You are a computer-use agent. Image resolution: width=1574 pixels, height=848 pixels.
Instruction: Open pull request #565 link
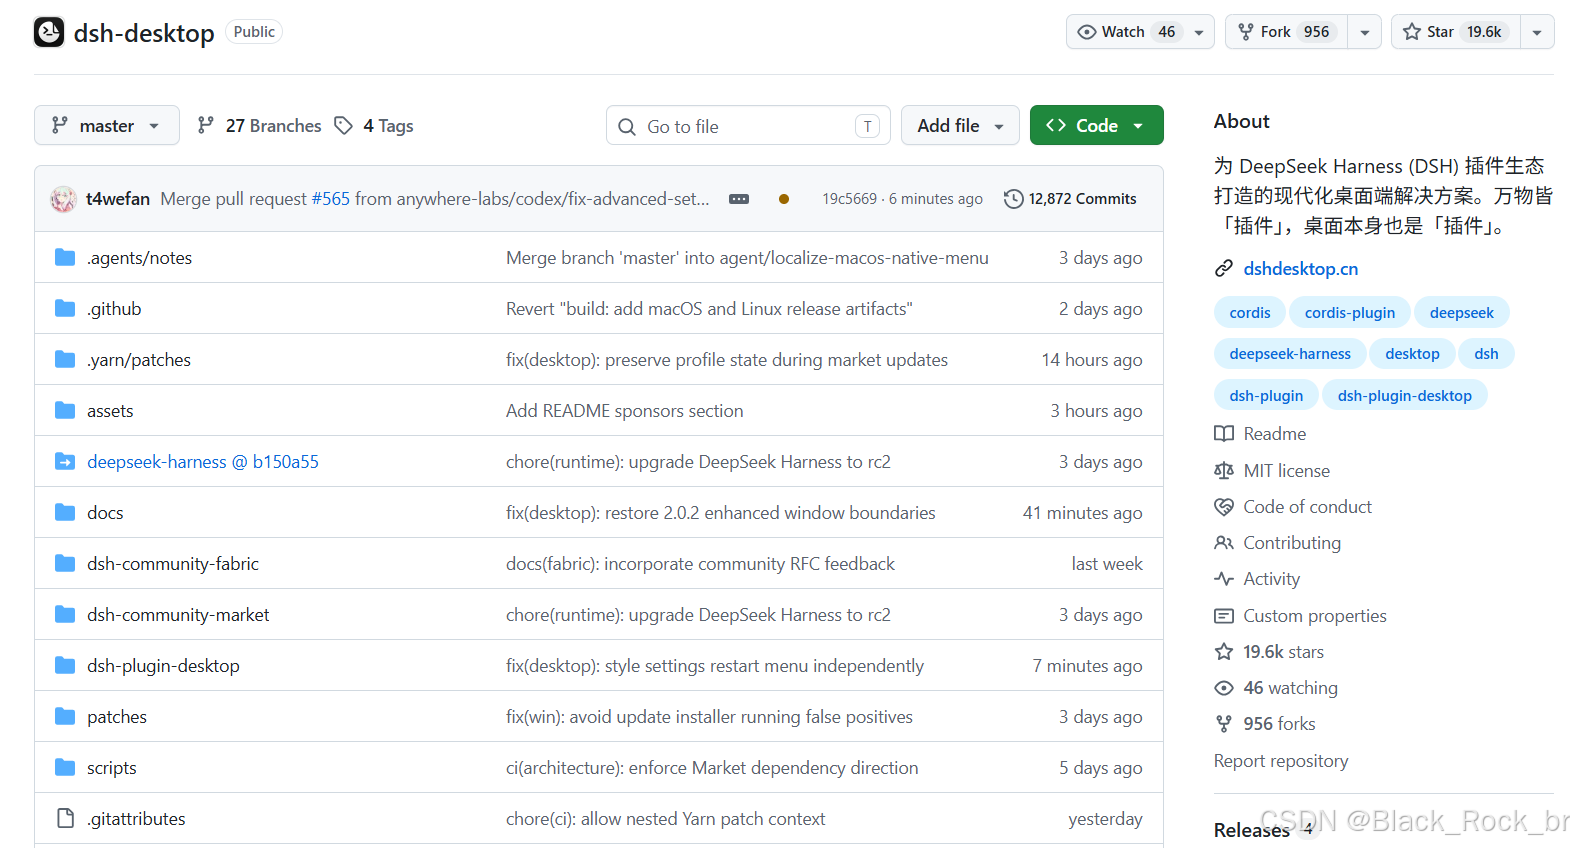[x=331, y=199]
